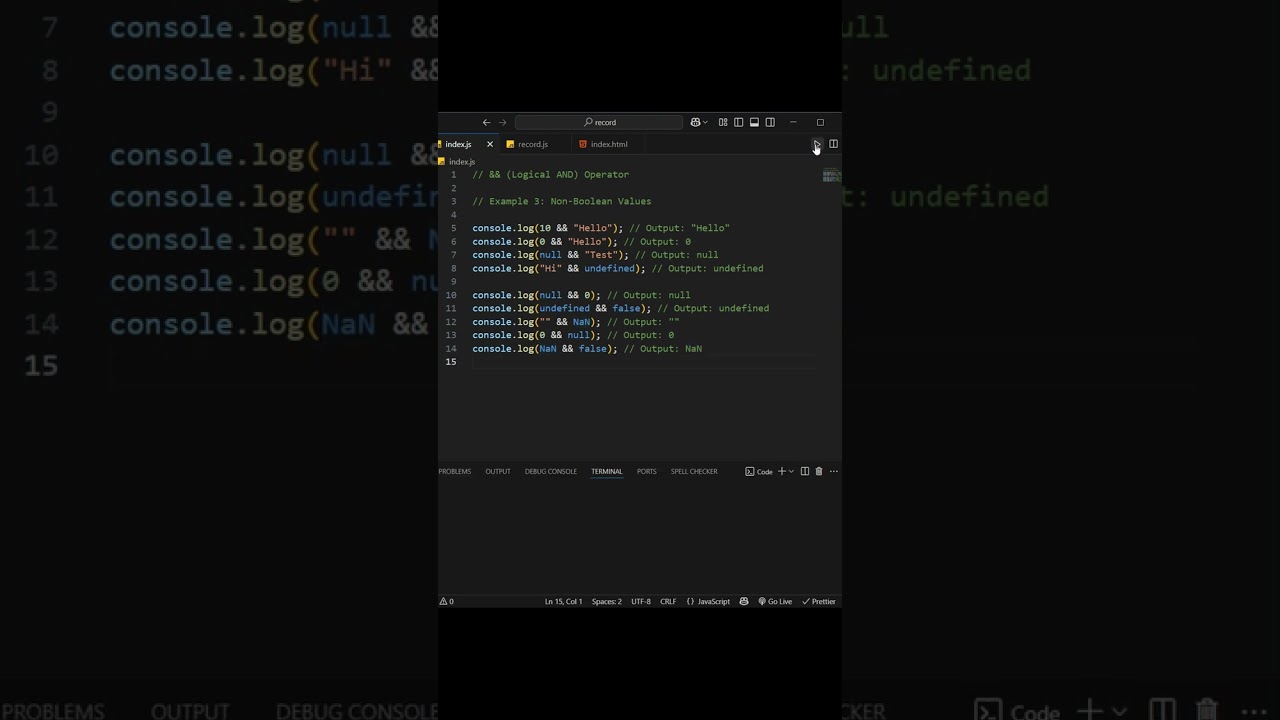Open the OUTPUT panel tab
The height and width of the screenshot is (720, 1280).
tap(498, 471)
